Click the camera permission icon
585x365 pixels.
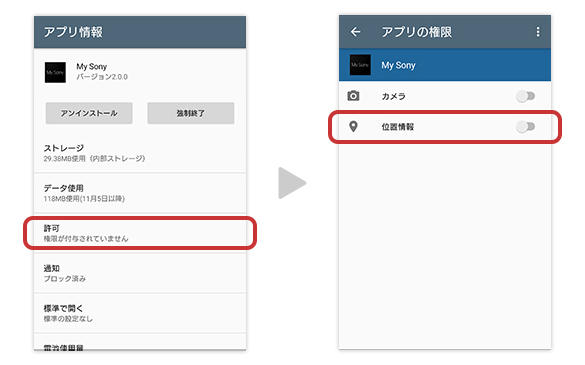pos(353,96)
